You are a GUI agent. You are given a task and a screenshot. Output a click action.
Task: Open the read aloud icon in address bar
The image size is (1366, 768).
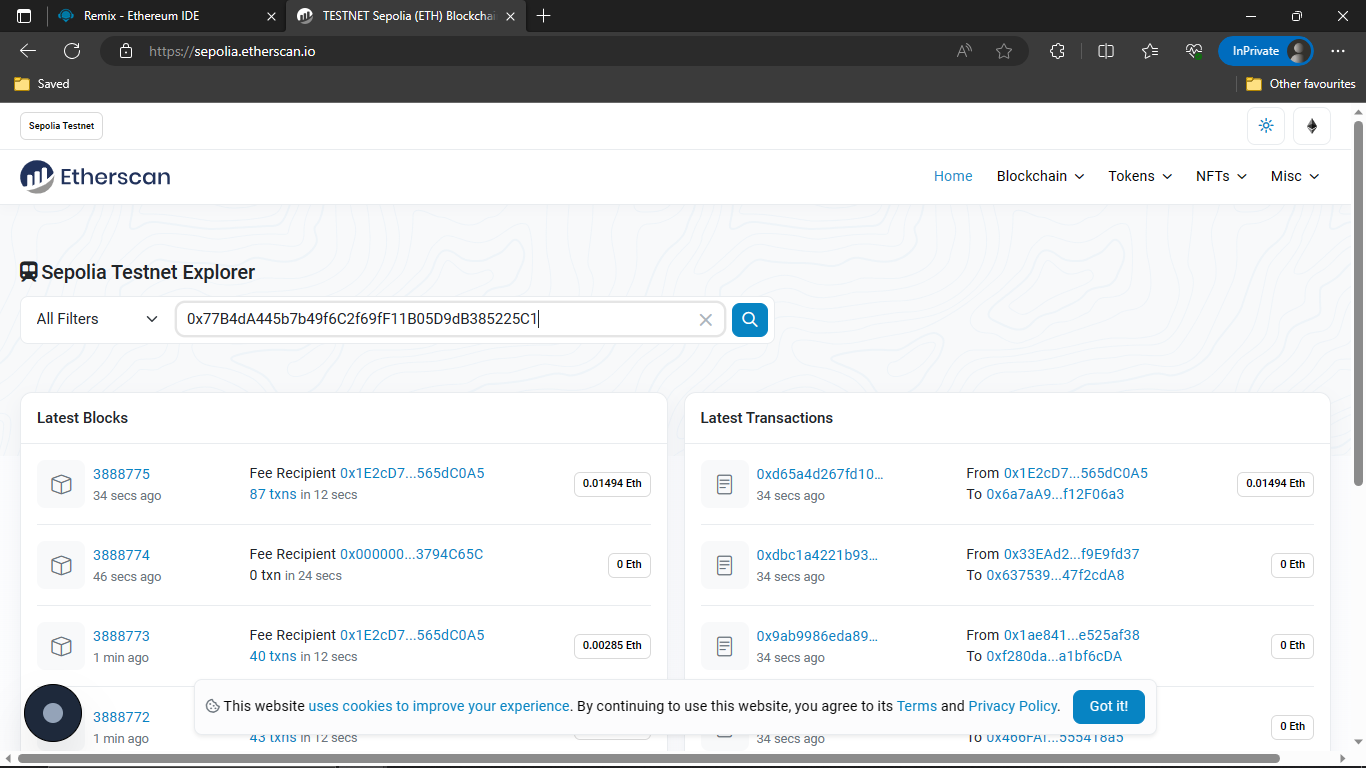[x=964, y=51]
